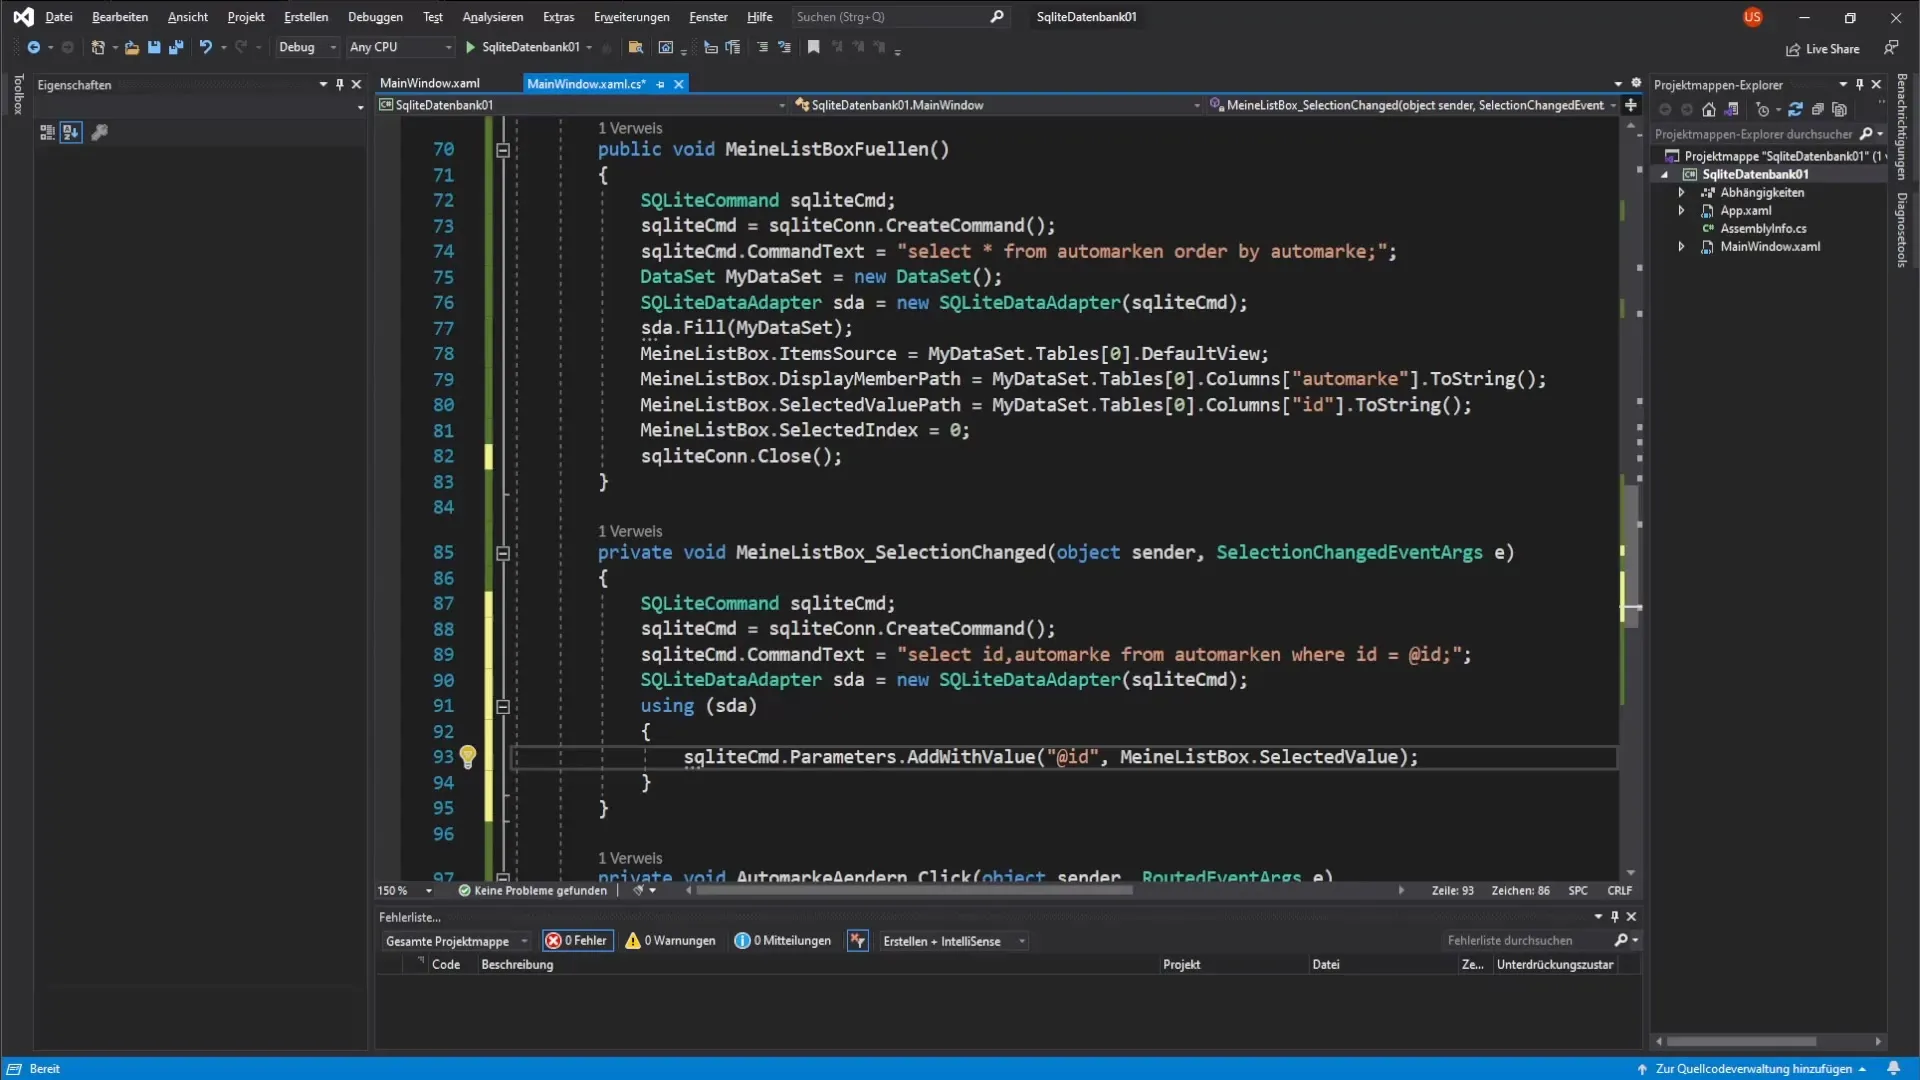Toggle the 0 Warnungen warning filter
Image resolution: width=1920 pixels, height=1080 pixels.
(670, 941)
